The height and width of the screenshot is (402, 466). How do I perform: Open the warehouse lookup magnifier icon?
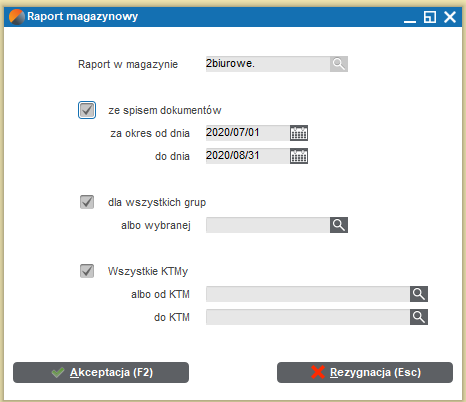point(339,64)
